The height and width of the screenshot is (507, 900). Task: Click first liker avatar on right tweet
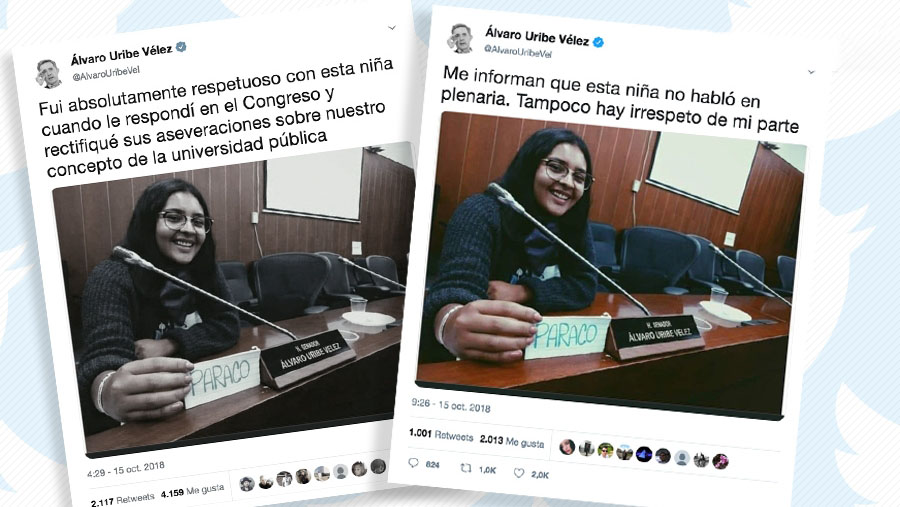coord(567,447)
